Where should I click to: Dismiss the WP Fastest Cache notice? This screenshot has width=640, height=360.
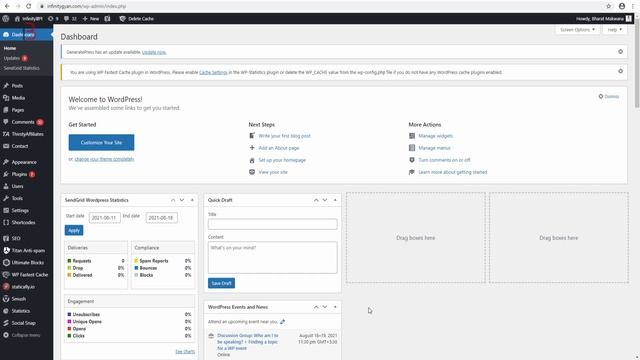coord(620,71)
